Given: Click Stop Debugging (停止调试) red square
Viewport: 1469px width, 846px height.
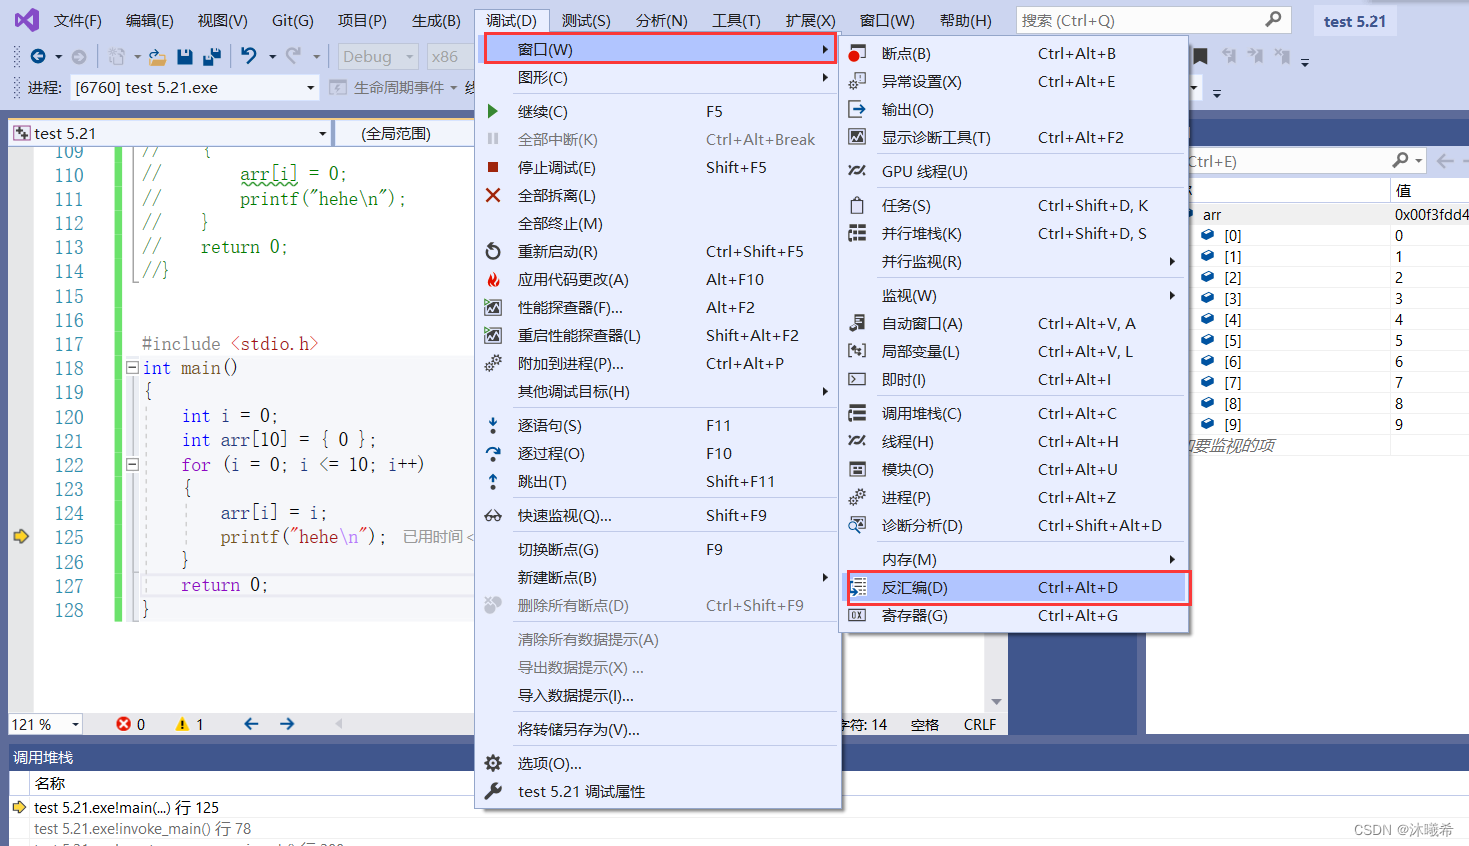Looking at the screenshot, I should coord(492,167).
